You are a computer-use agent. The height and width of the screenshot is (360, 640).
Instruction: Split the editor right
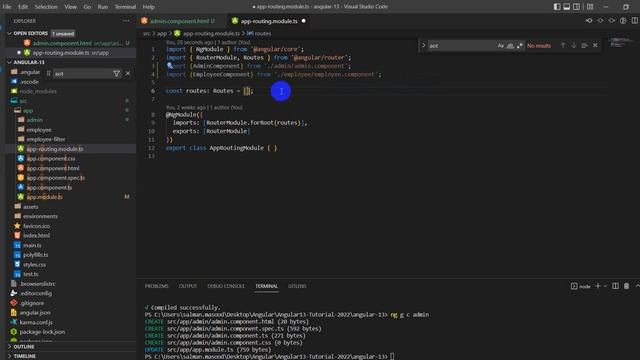pos(635,20)
